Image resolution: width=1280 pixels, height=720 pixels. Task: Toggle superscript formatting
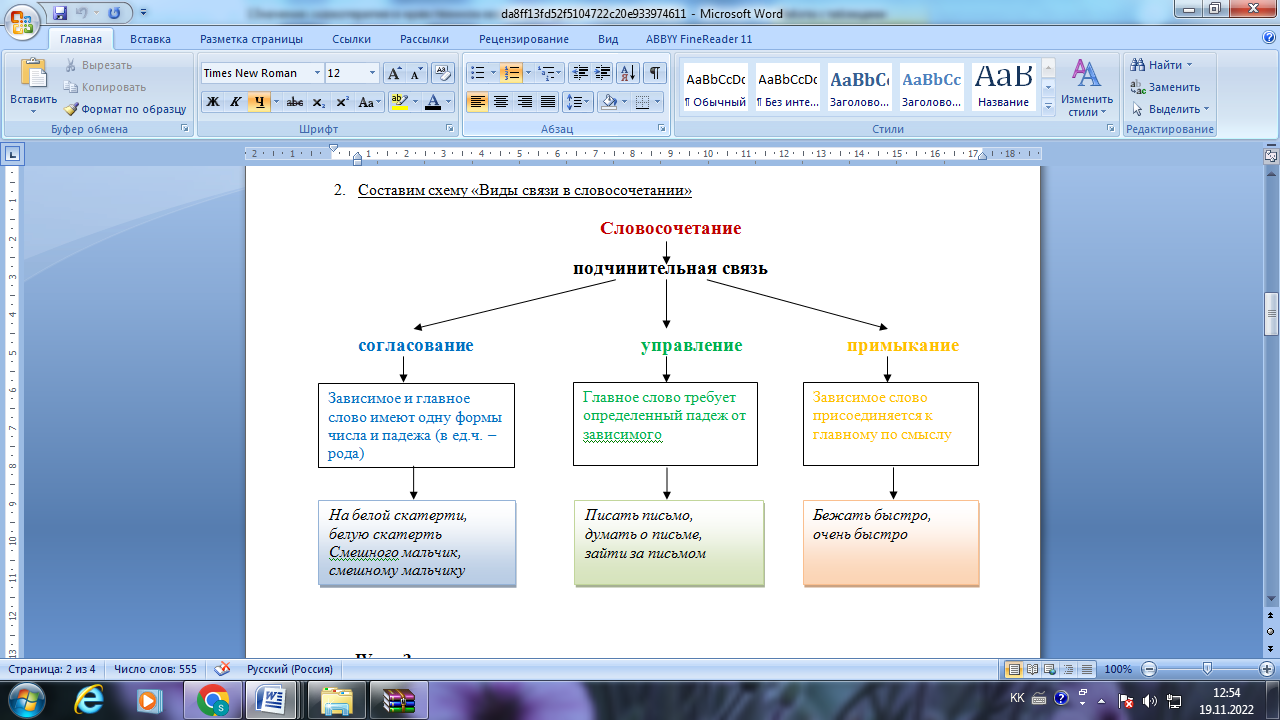tap(342, 102)
